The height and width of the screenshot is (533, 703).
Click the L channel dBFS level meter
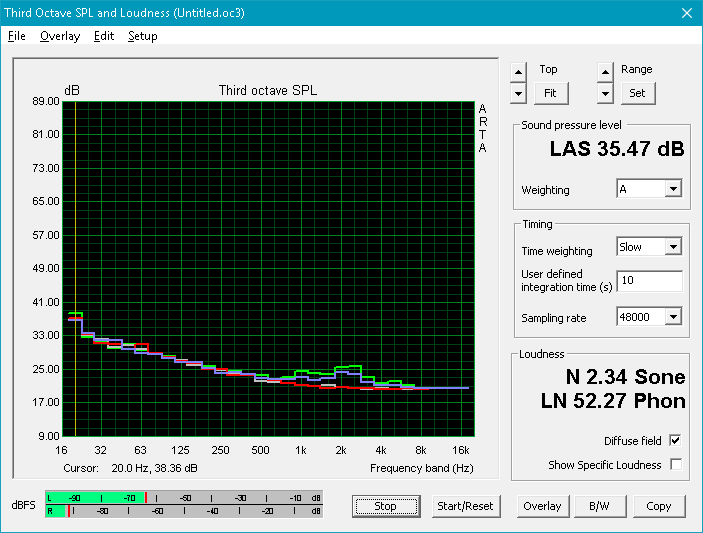click(x=184, y=498)
